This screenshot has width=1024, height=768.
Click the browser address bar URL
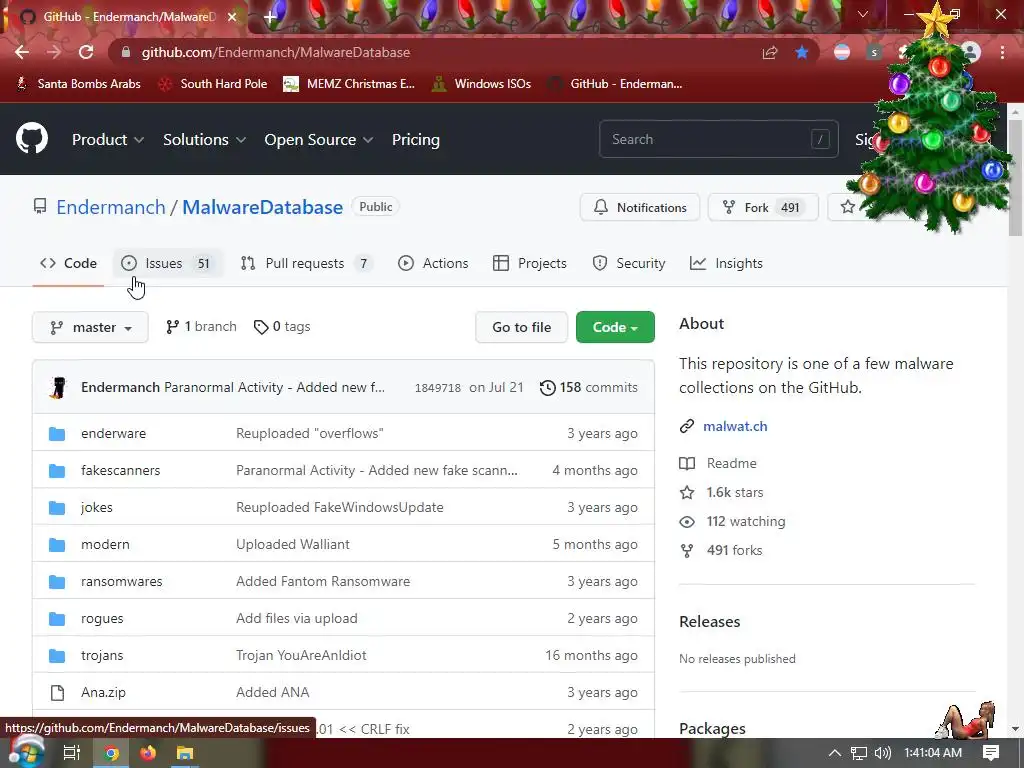[x=276, y=52]
